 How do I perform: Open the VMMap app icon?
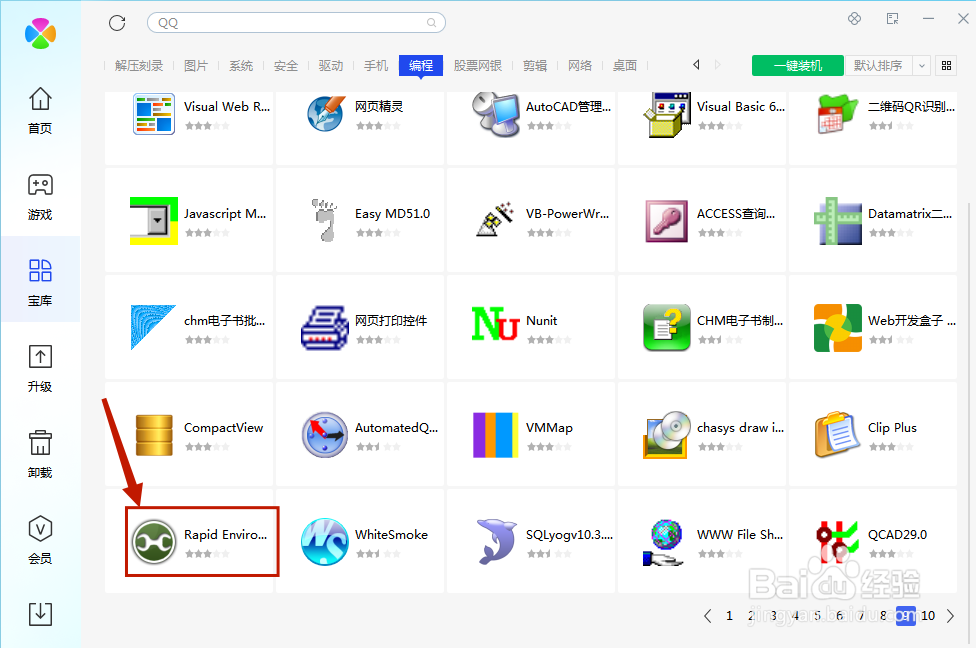tap(495, 435)
